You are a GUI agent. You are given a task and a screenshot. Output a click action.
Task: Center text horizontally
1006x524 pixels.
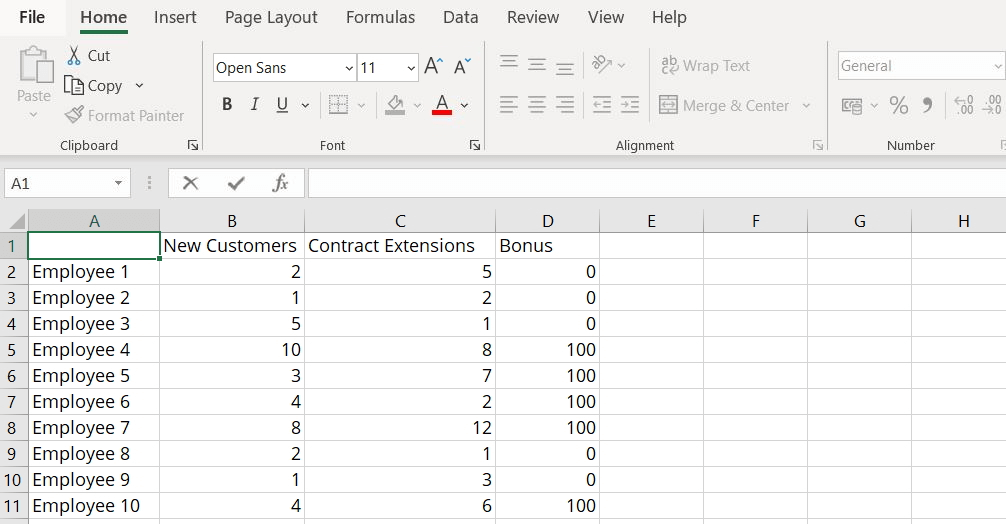[x=537, y=105]
